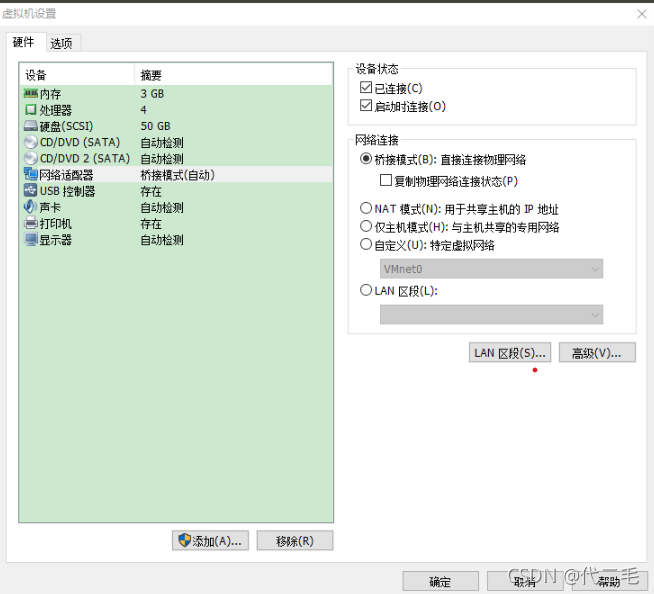Image resolution: width=654 pixels, height=594 pixels.
Task: Click the CD/DVD (SATA) disc icon
Action: click(x=31, y=142)
